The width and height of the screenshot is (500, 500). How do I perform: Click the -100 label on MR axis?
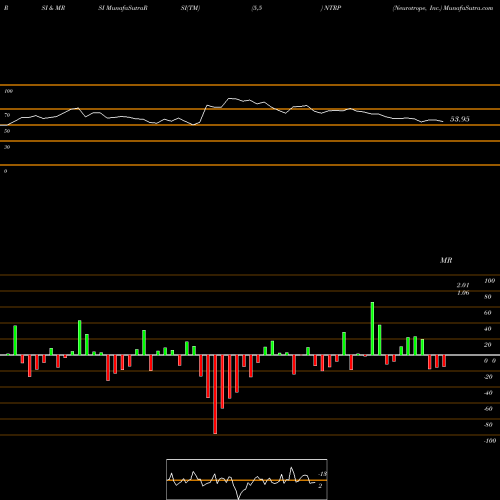coord(490,441)
